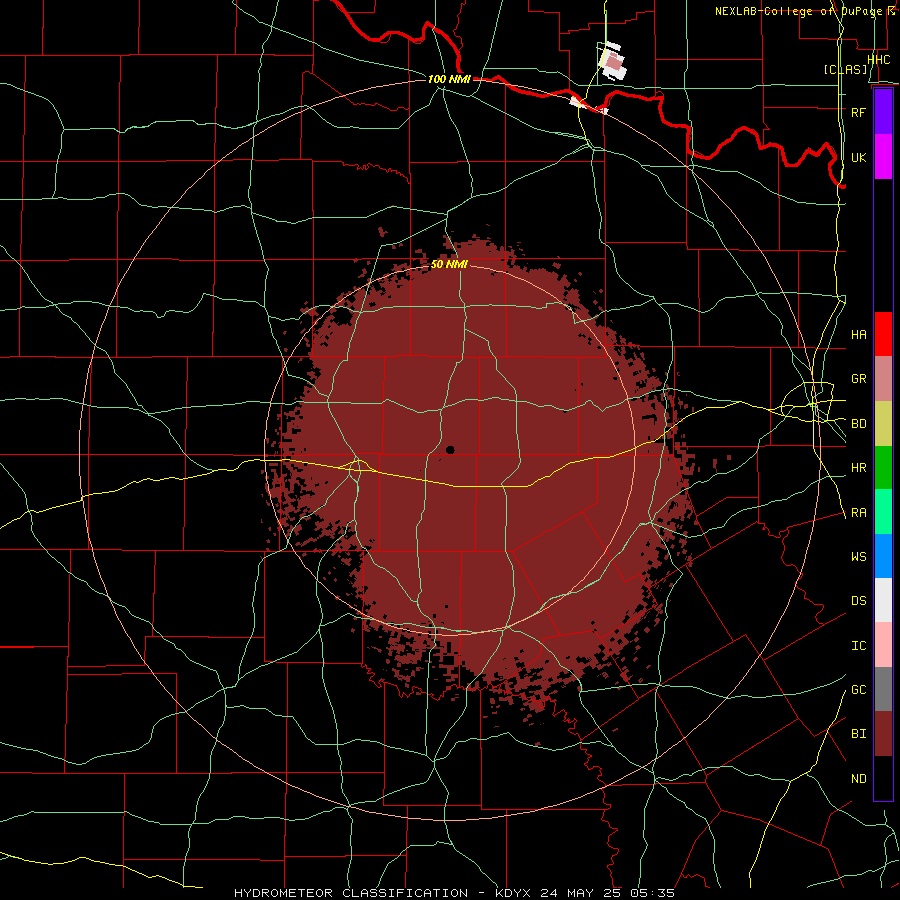Click the '24 MAY 25' date text

pyautogui.click(x=580, y=893)
